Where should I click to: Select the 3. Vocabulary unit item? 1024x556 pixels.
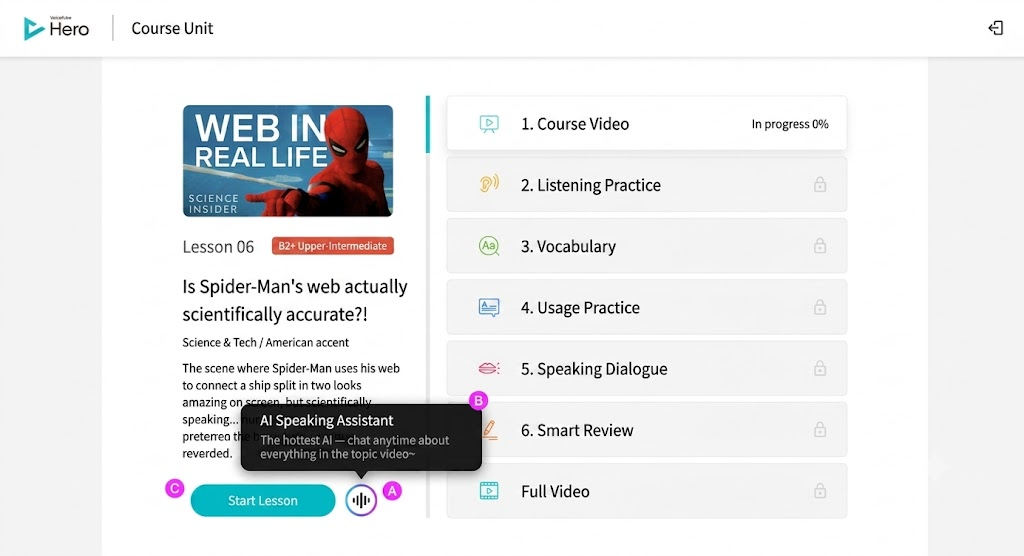pyautogui.click(x=647, y=246)
